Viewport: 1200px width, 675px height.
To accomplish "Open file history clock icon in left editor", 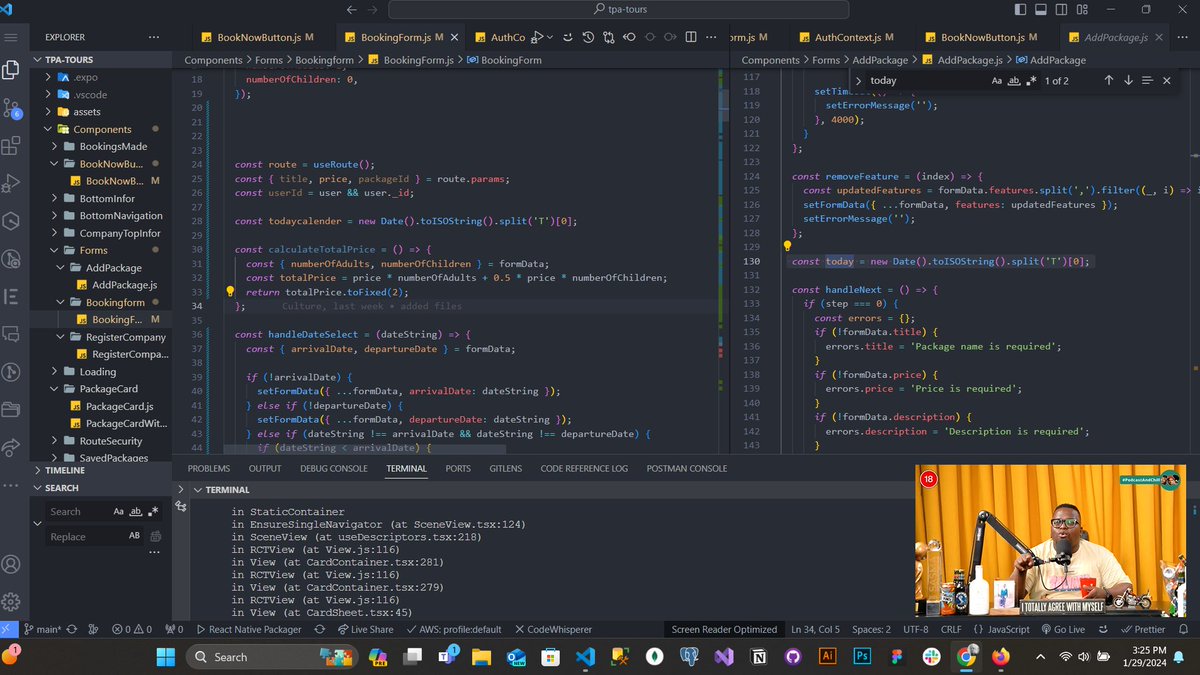I will pyautogui.click(x=587, y=37).
